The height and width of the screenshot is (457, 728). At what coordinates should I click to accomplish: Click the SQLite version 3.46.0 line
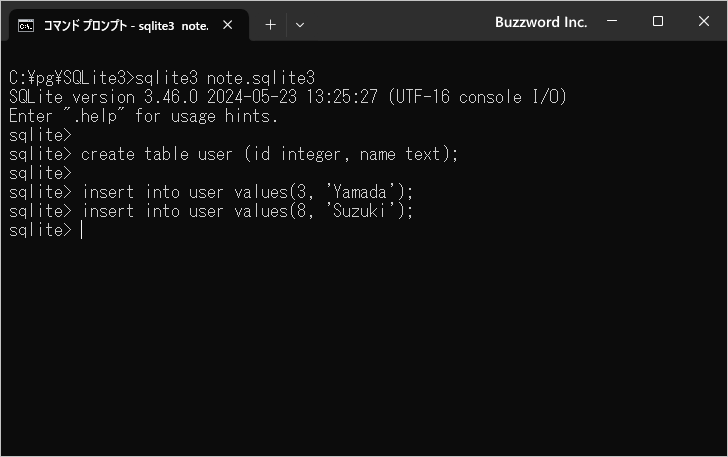click(x=288, y=97)
